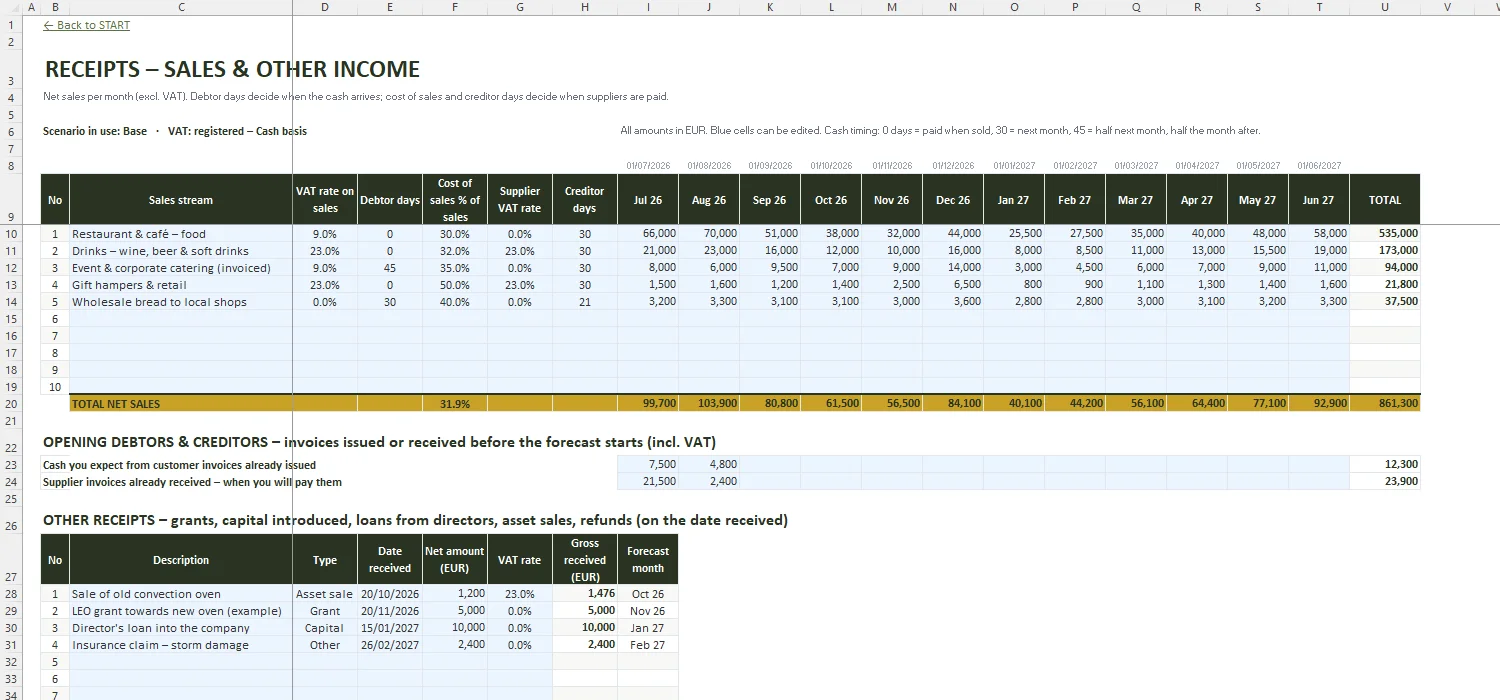Viewport: 1500px width, 700px height.
Task: Select column header C
Action: [181, 7]
